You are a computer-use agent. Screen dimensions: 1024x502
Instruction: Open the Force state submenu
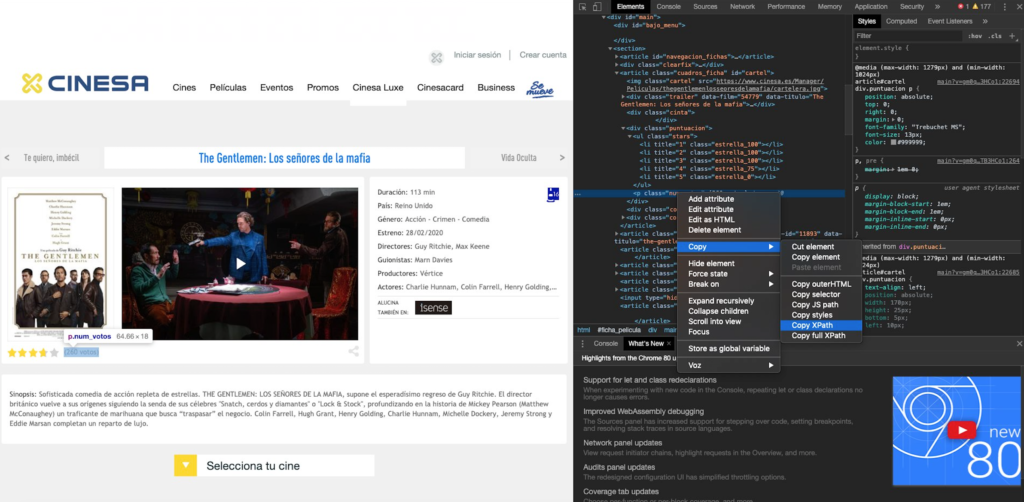(x=729, y=274)
